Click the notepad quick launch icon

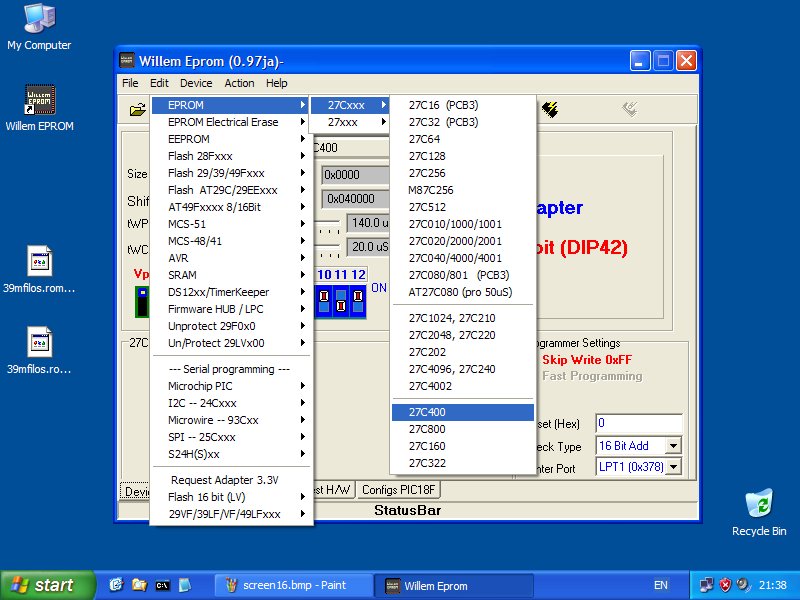coord(184,585)
